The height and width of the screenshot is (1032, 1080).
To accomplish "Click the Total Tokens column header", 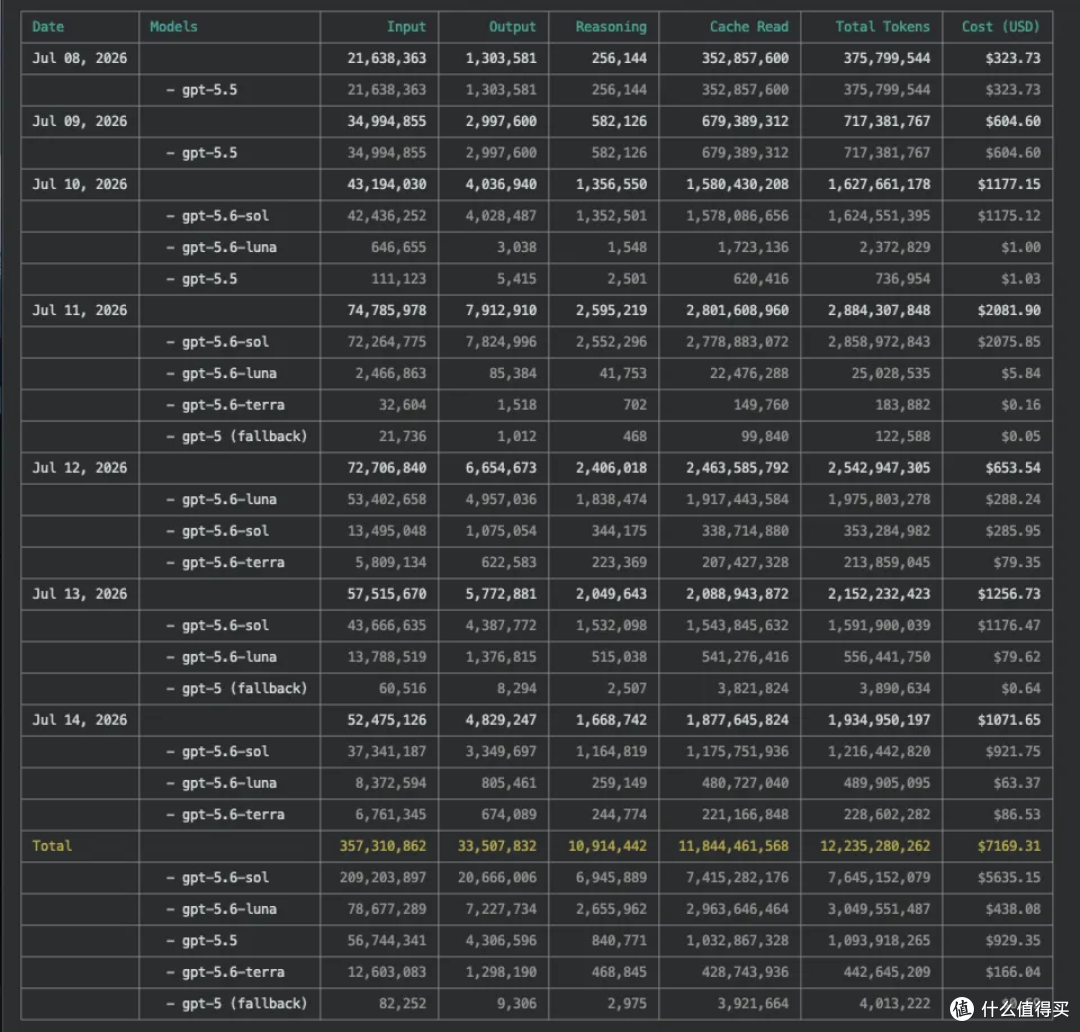I will click(882, 27).
